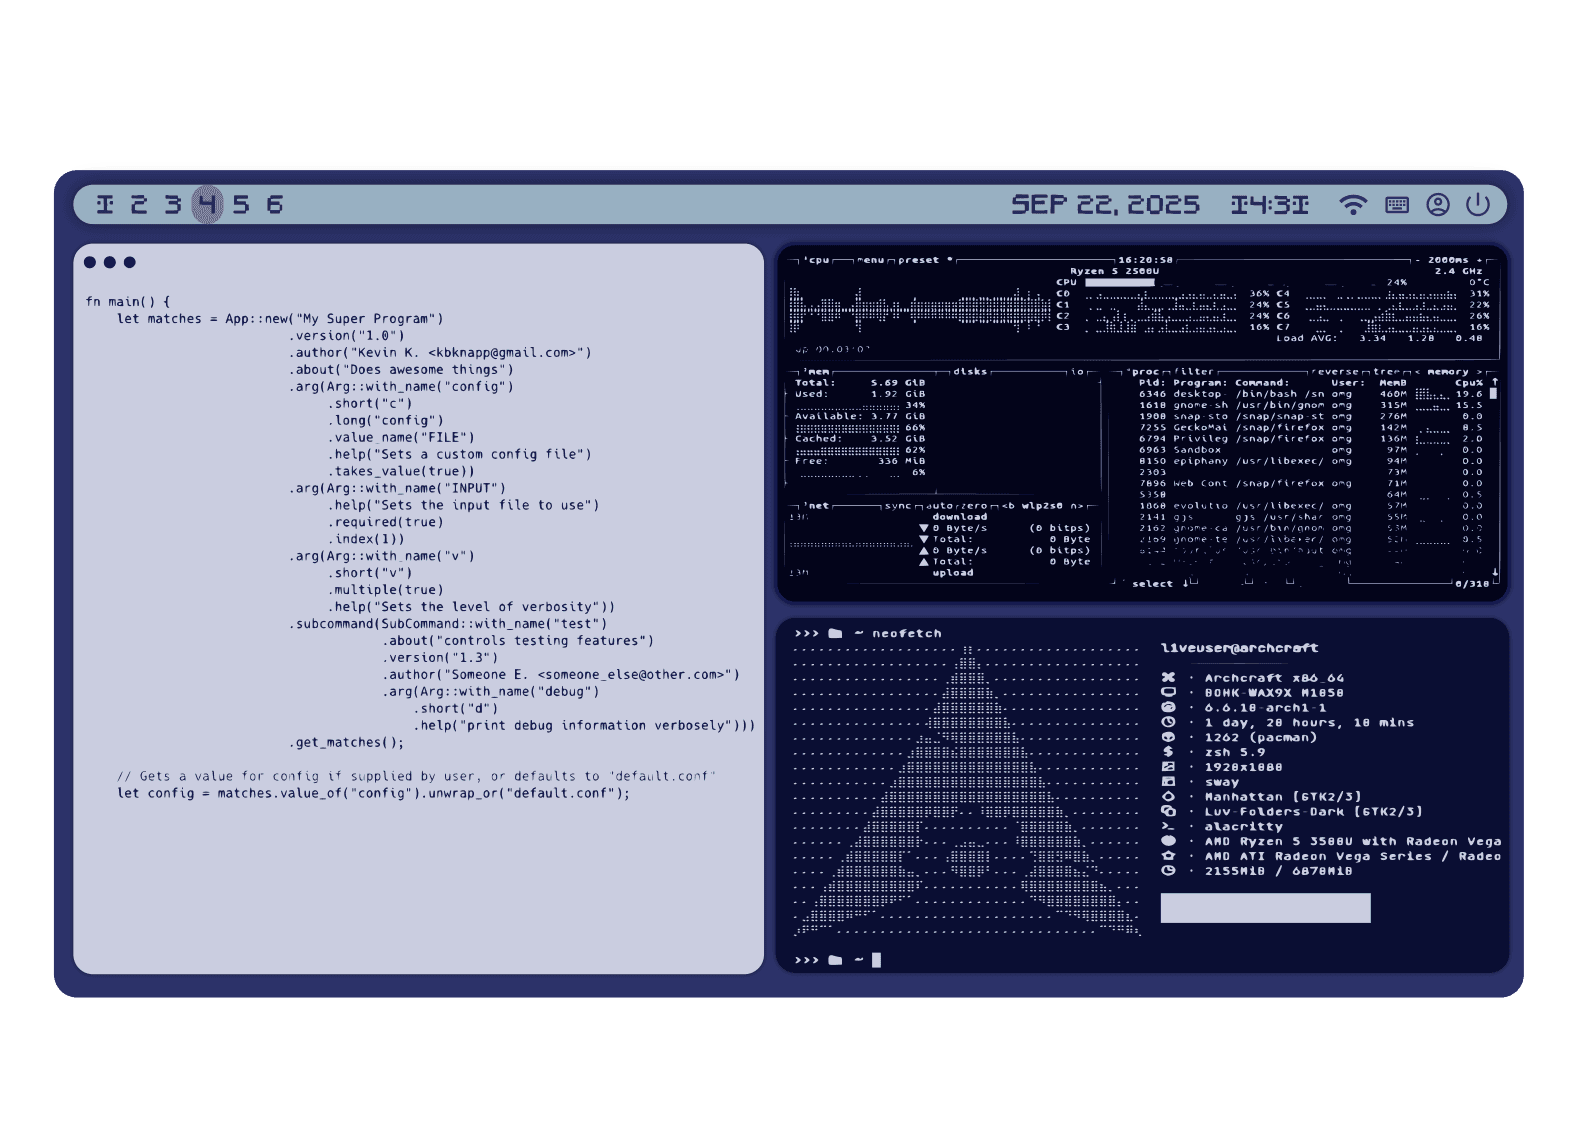Click the select down arrow in the proc footer
Screen dimensions: 1587x1123
(x=1186, y=583)
